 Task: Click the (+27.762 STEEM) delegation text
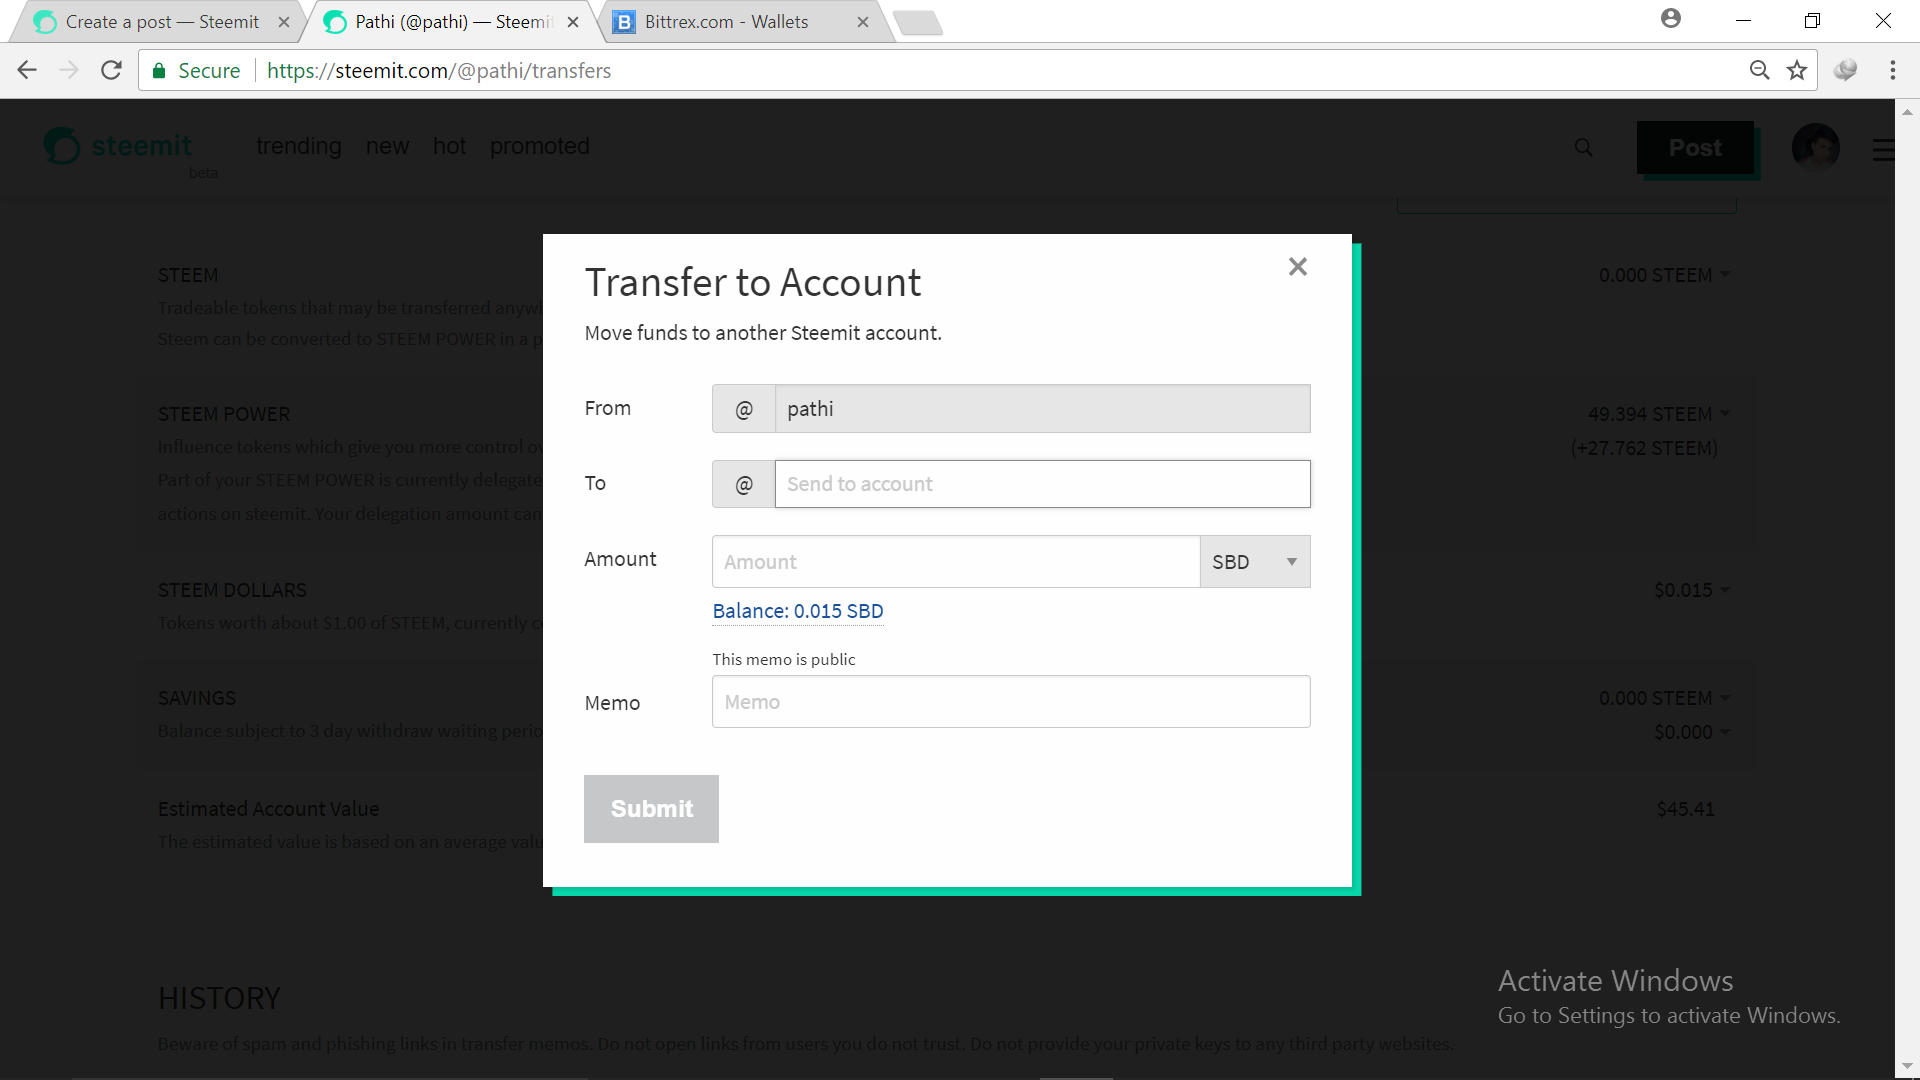coord(1644,448)
